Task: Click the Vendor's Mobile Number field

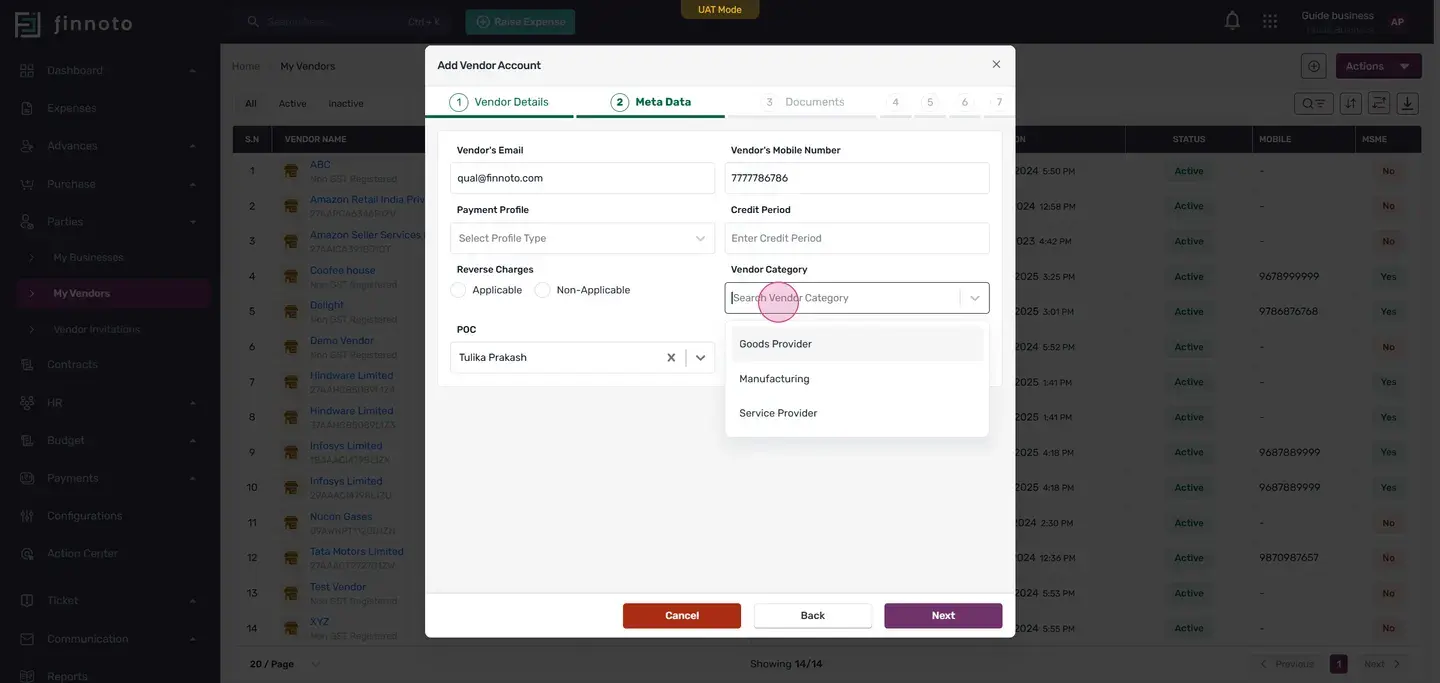Action: pos(857,178)
